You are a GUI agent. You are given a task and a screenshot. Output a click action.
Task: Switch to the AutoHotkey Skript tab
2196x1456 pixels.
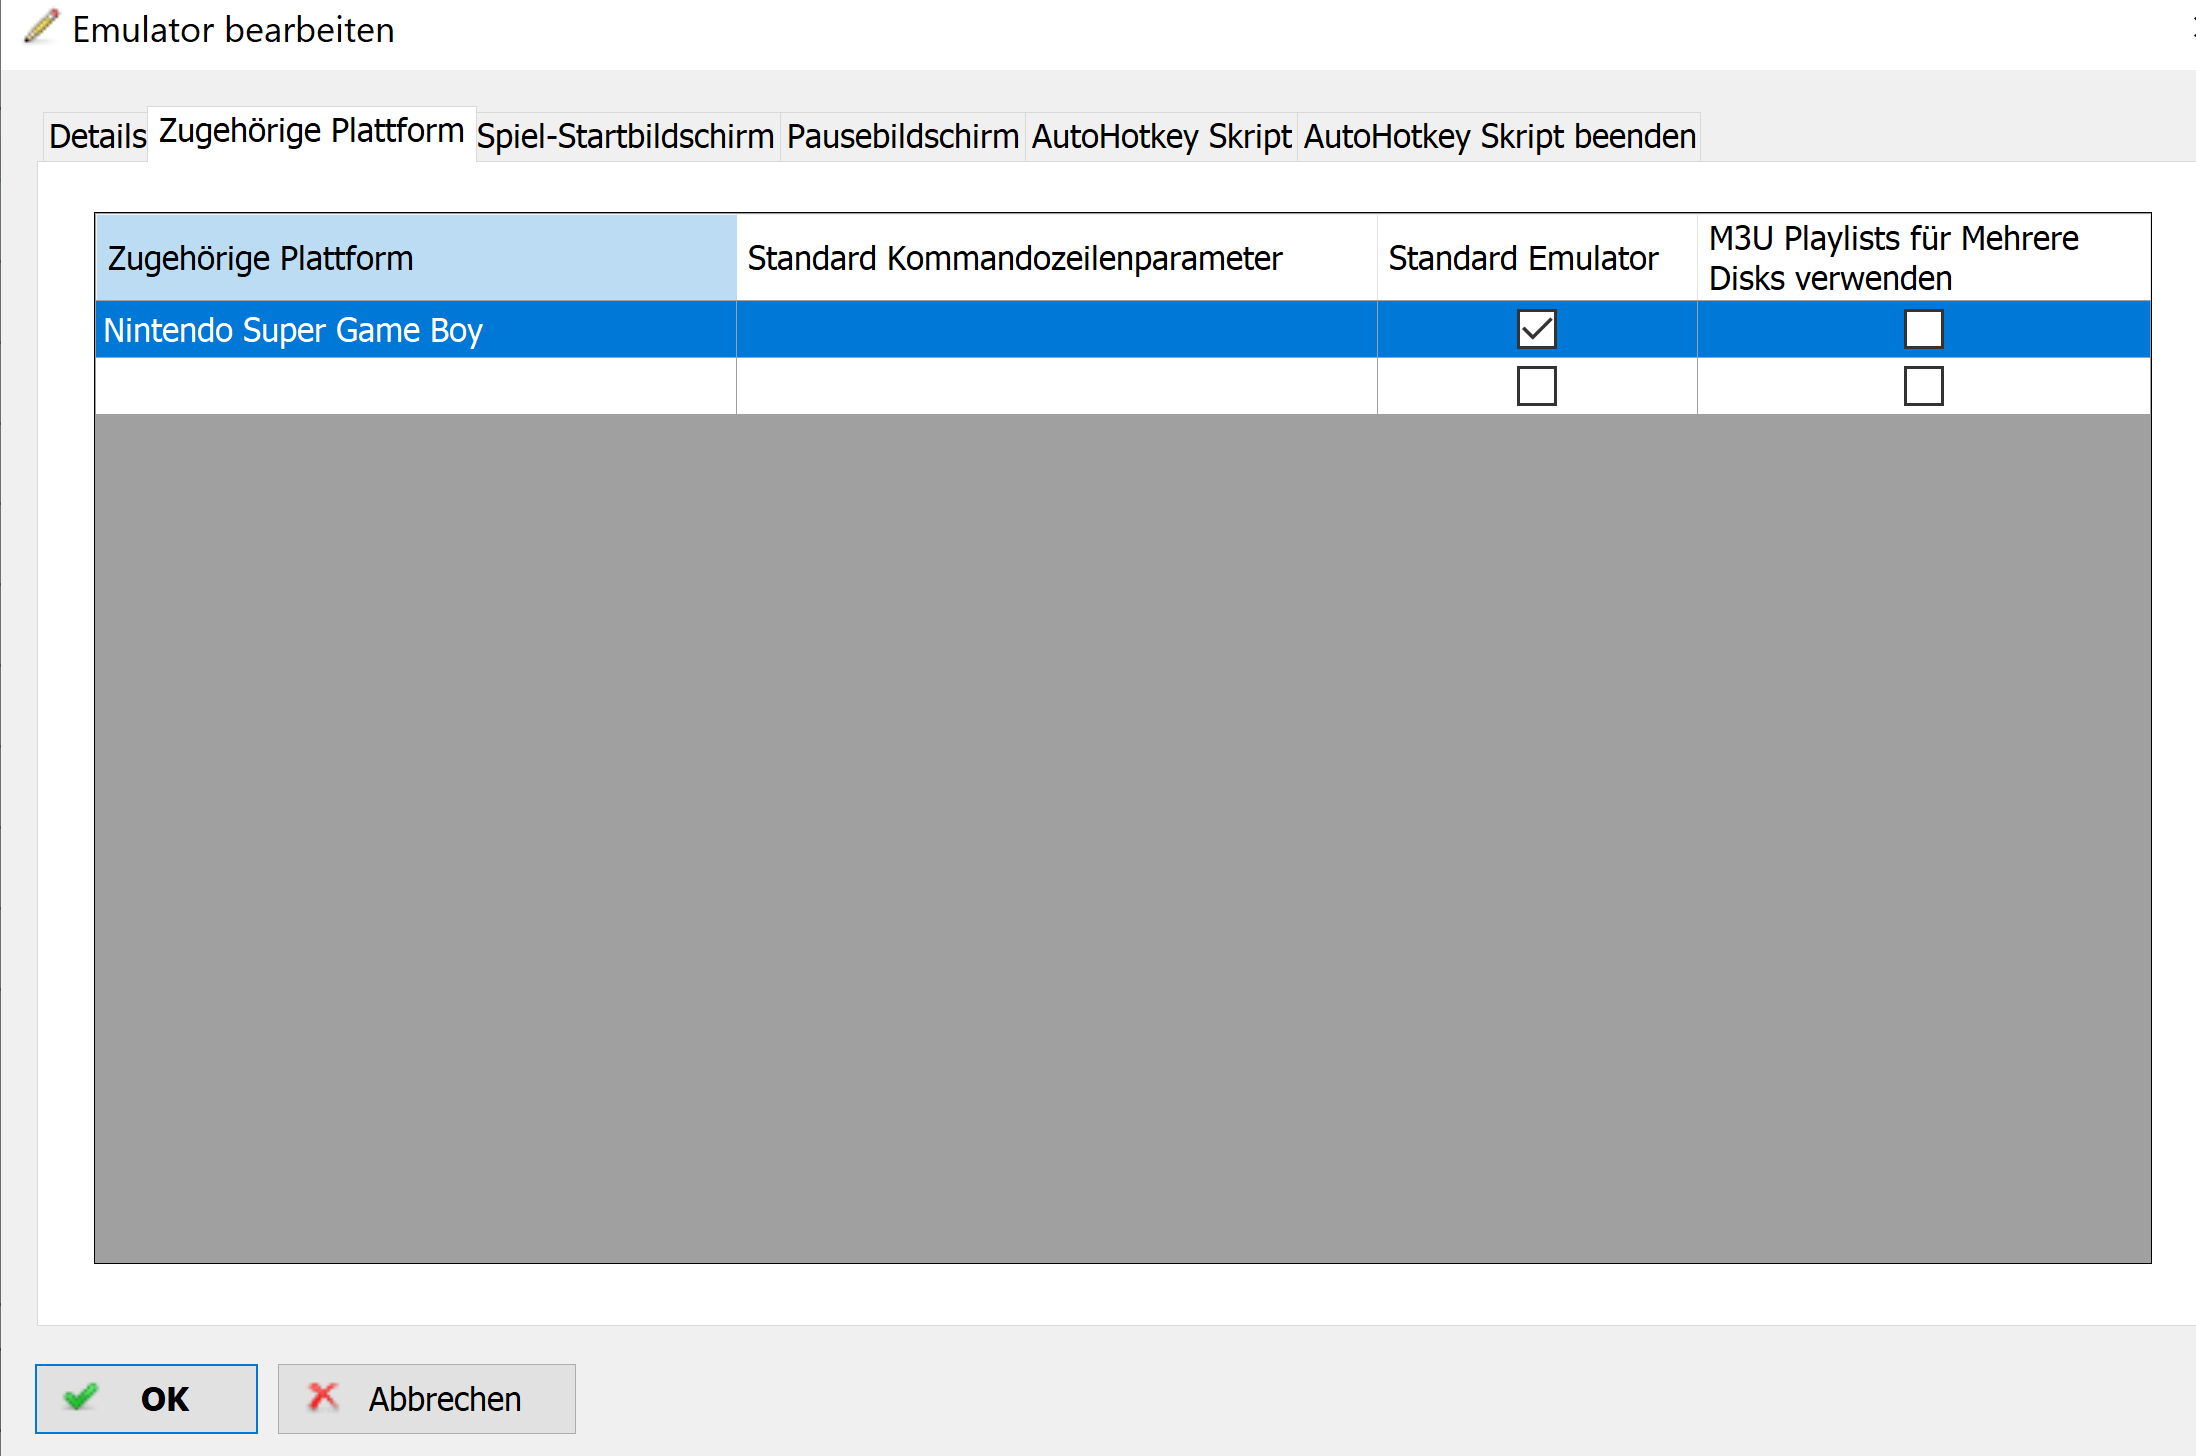pos(1161,136)
